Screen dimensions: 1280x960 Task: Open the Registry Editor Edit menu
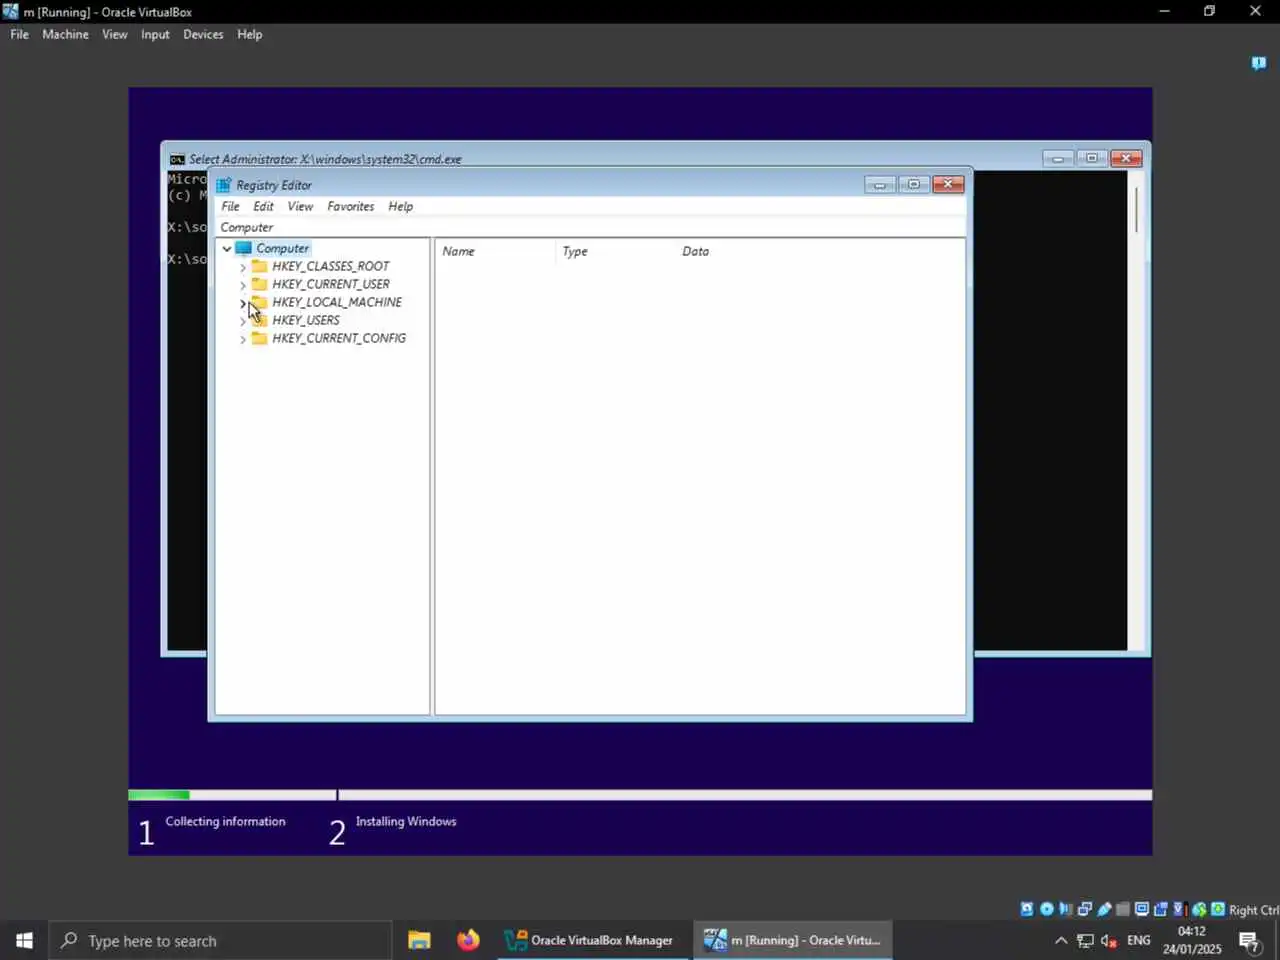pos(263,206)
